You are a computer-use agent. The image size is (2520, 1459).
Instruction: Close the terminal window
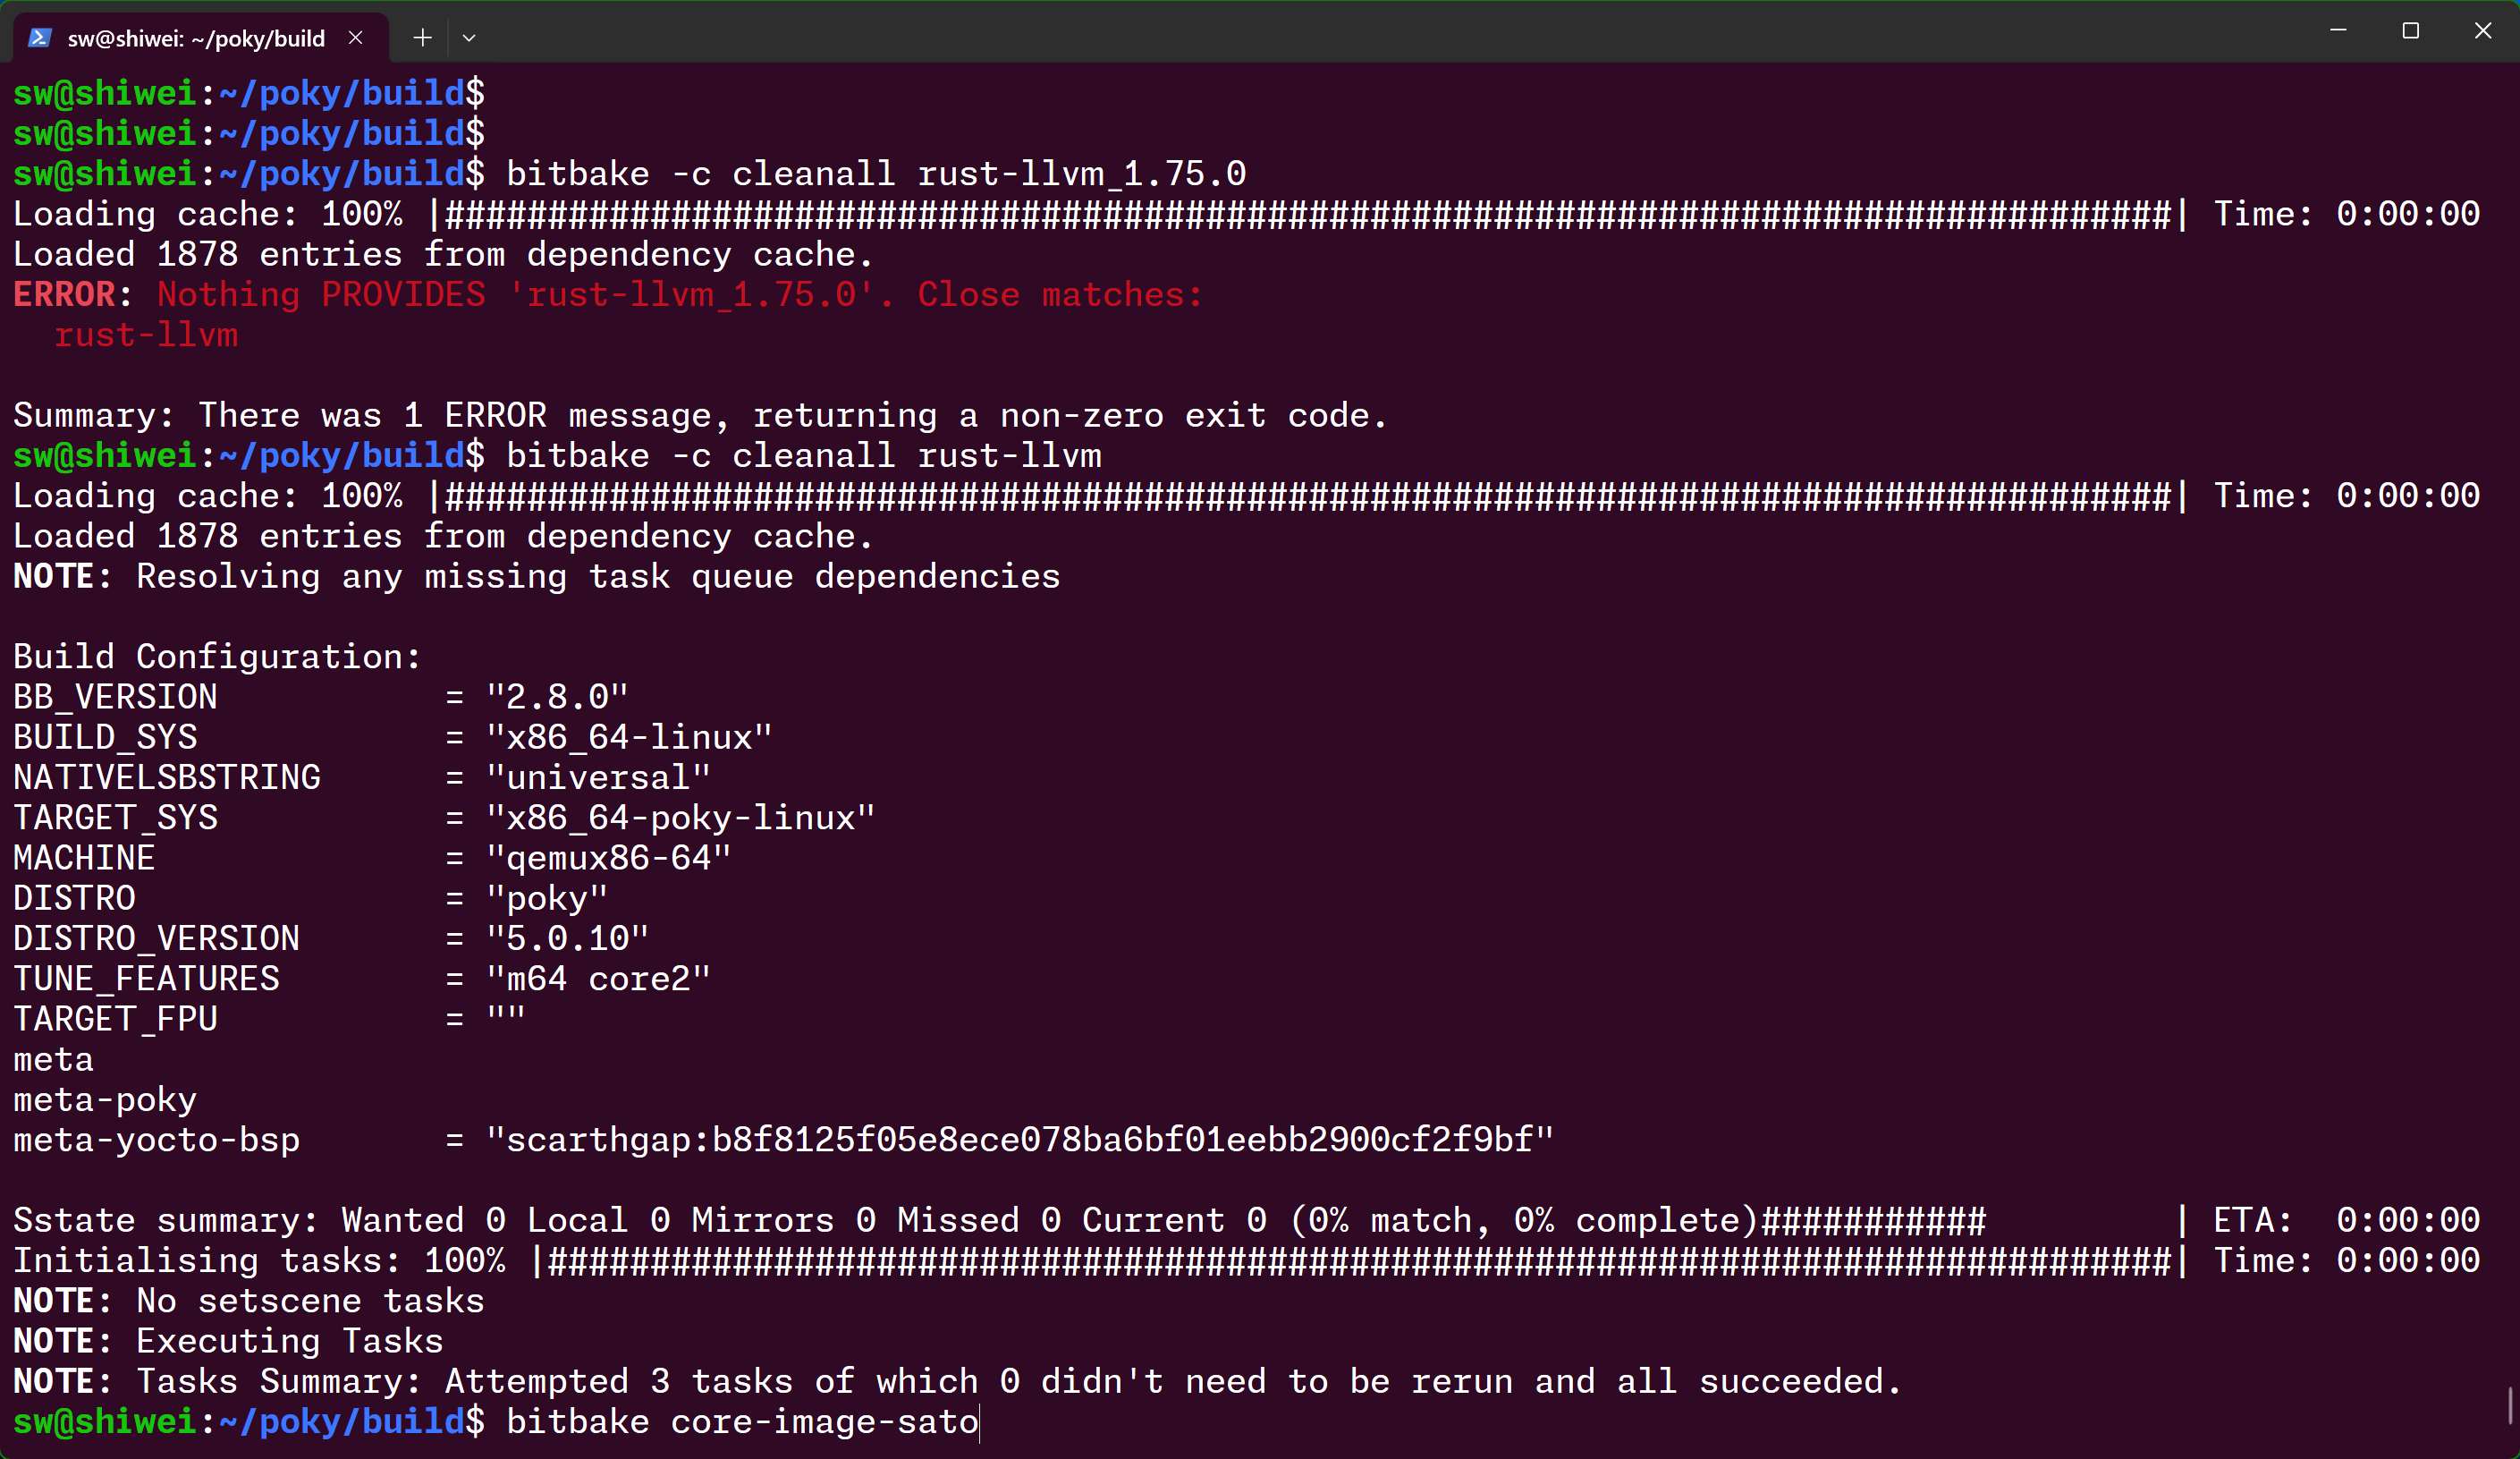tap(2483, 31)
